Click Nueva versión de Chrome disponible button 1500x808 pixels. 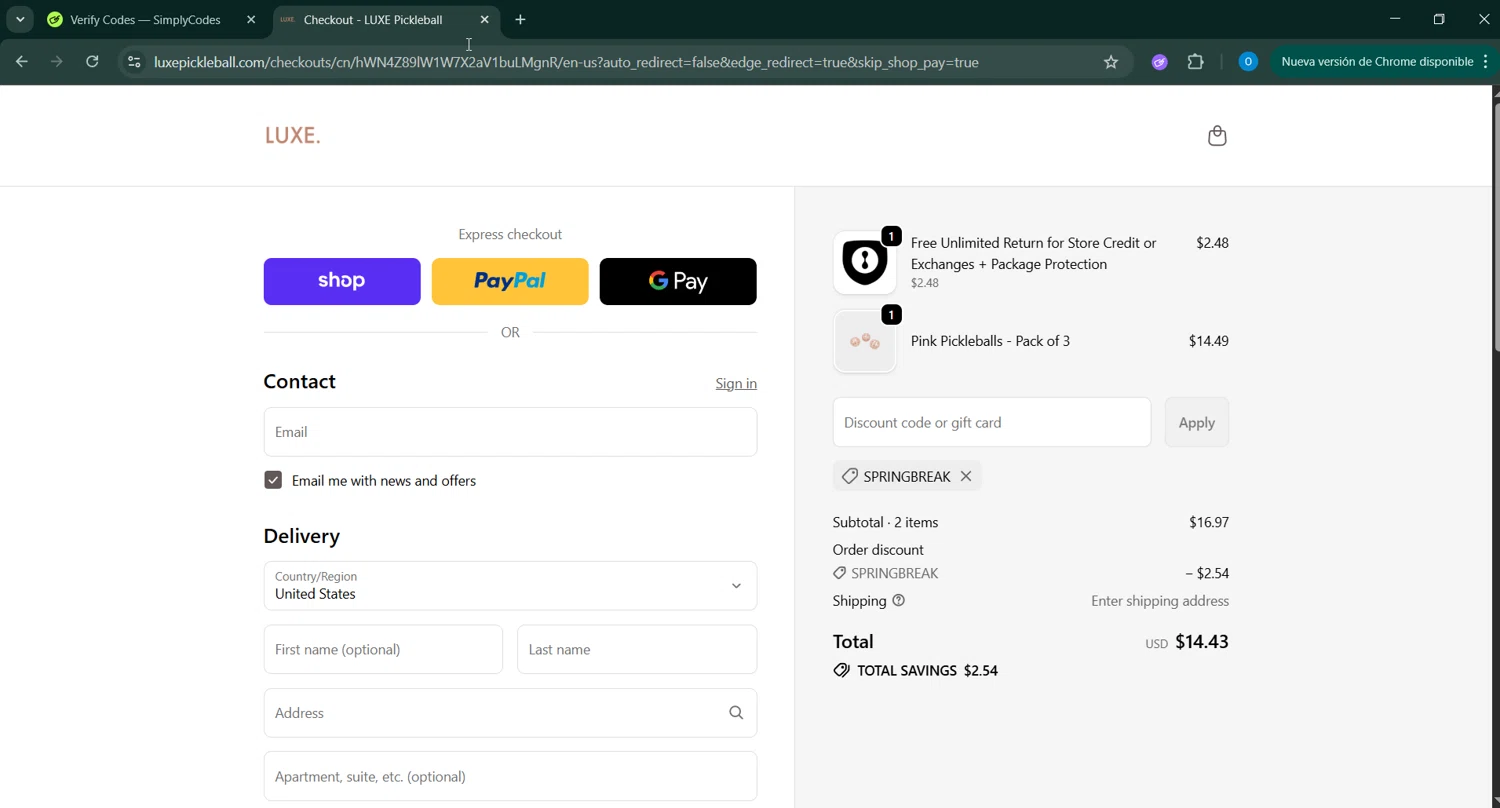[x=1377, y=62]
